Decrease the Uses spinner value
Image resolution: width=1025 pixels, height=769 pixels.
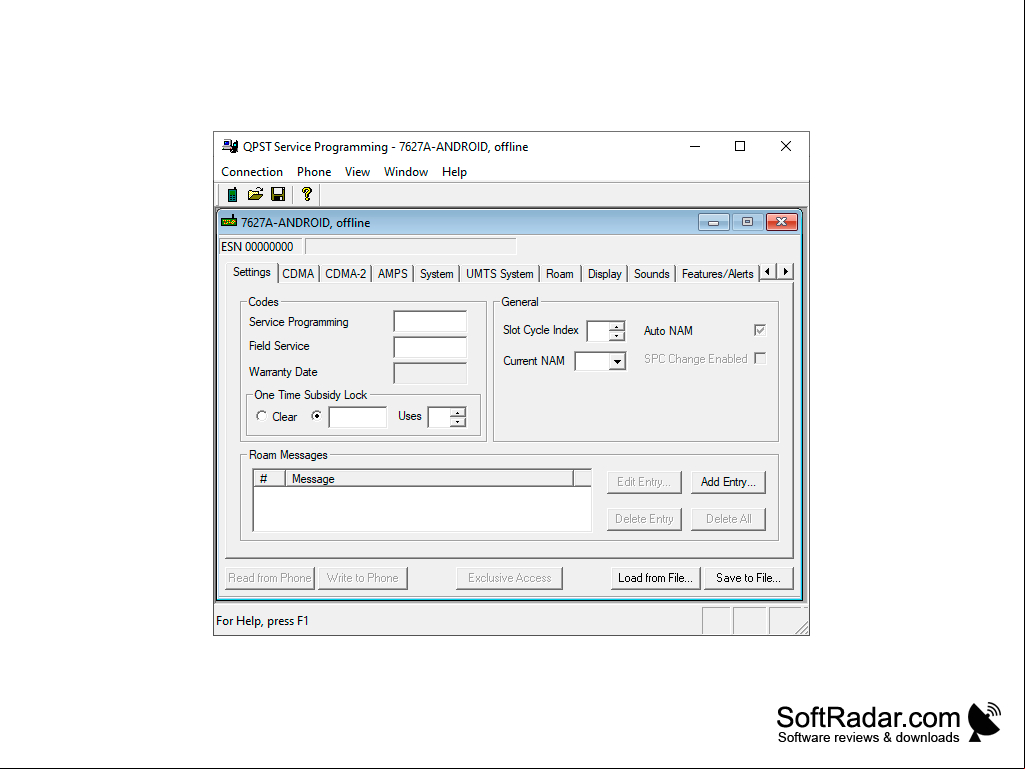[x=458, y=422]
